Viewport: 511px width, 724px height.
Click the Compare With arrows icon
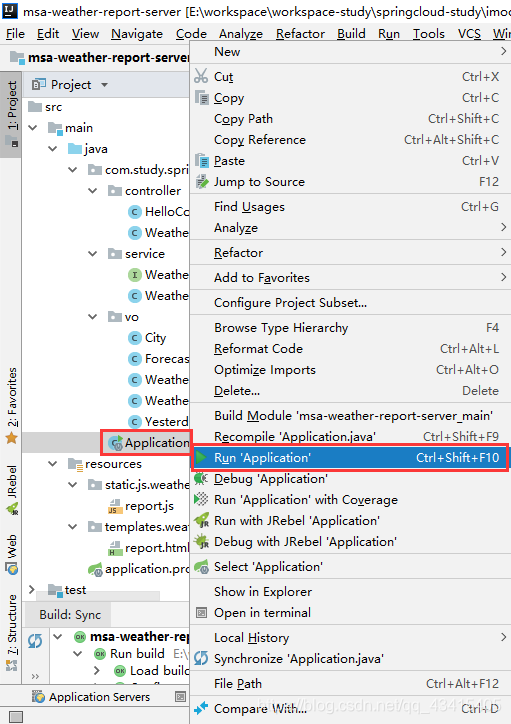(x=201, y=708)
